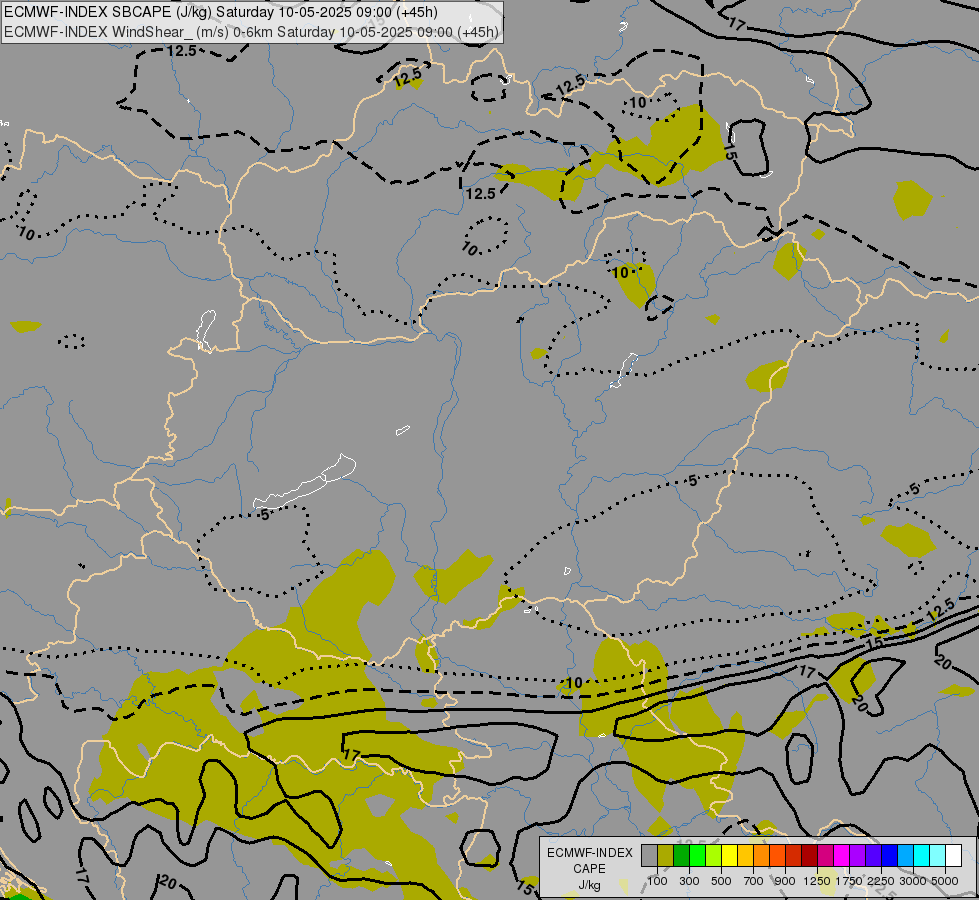
Task: Click the CAPE word in legend box
Action: click(589, 869)
